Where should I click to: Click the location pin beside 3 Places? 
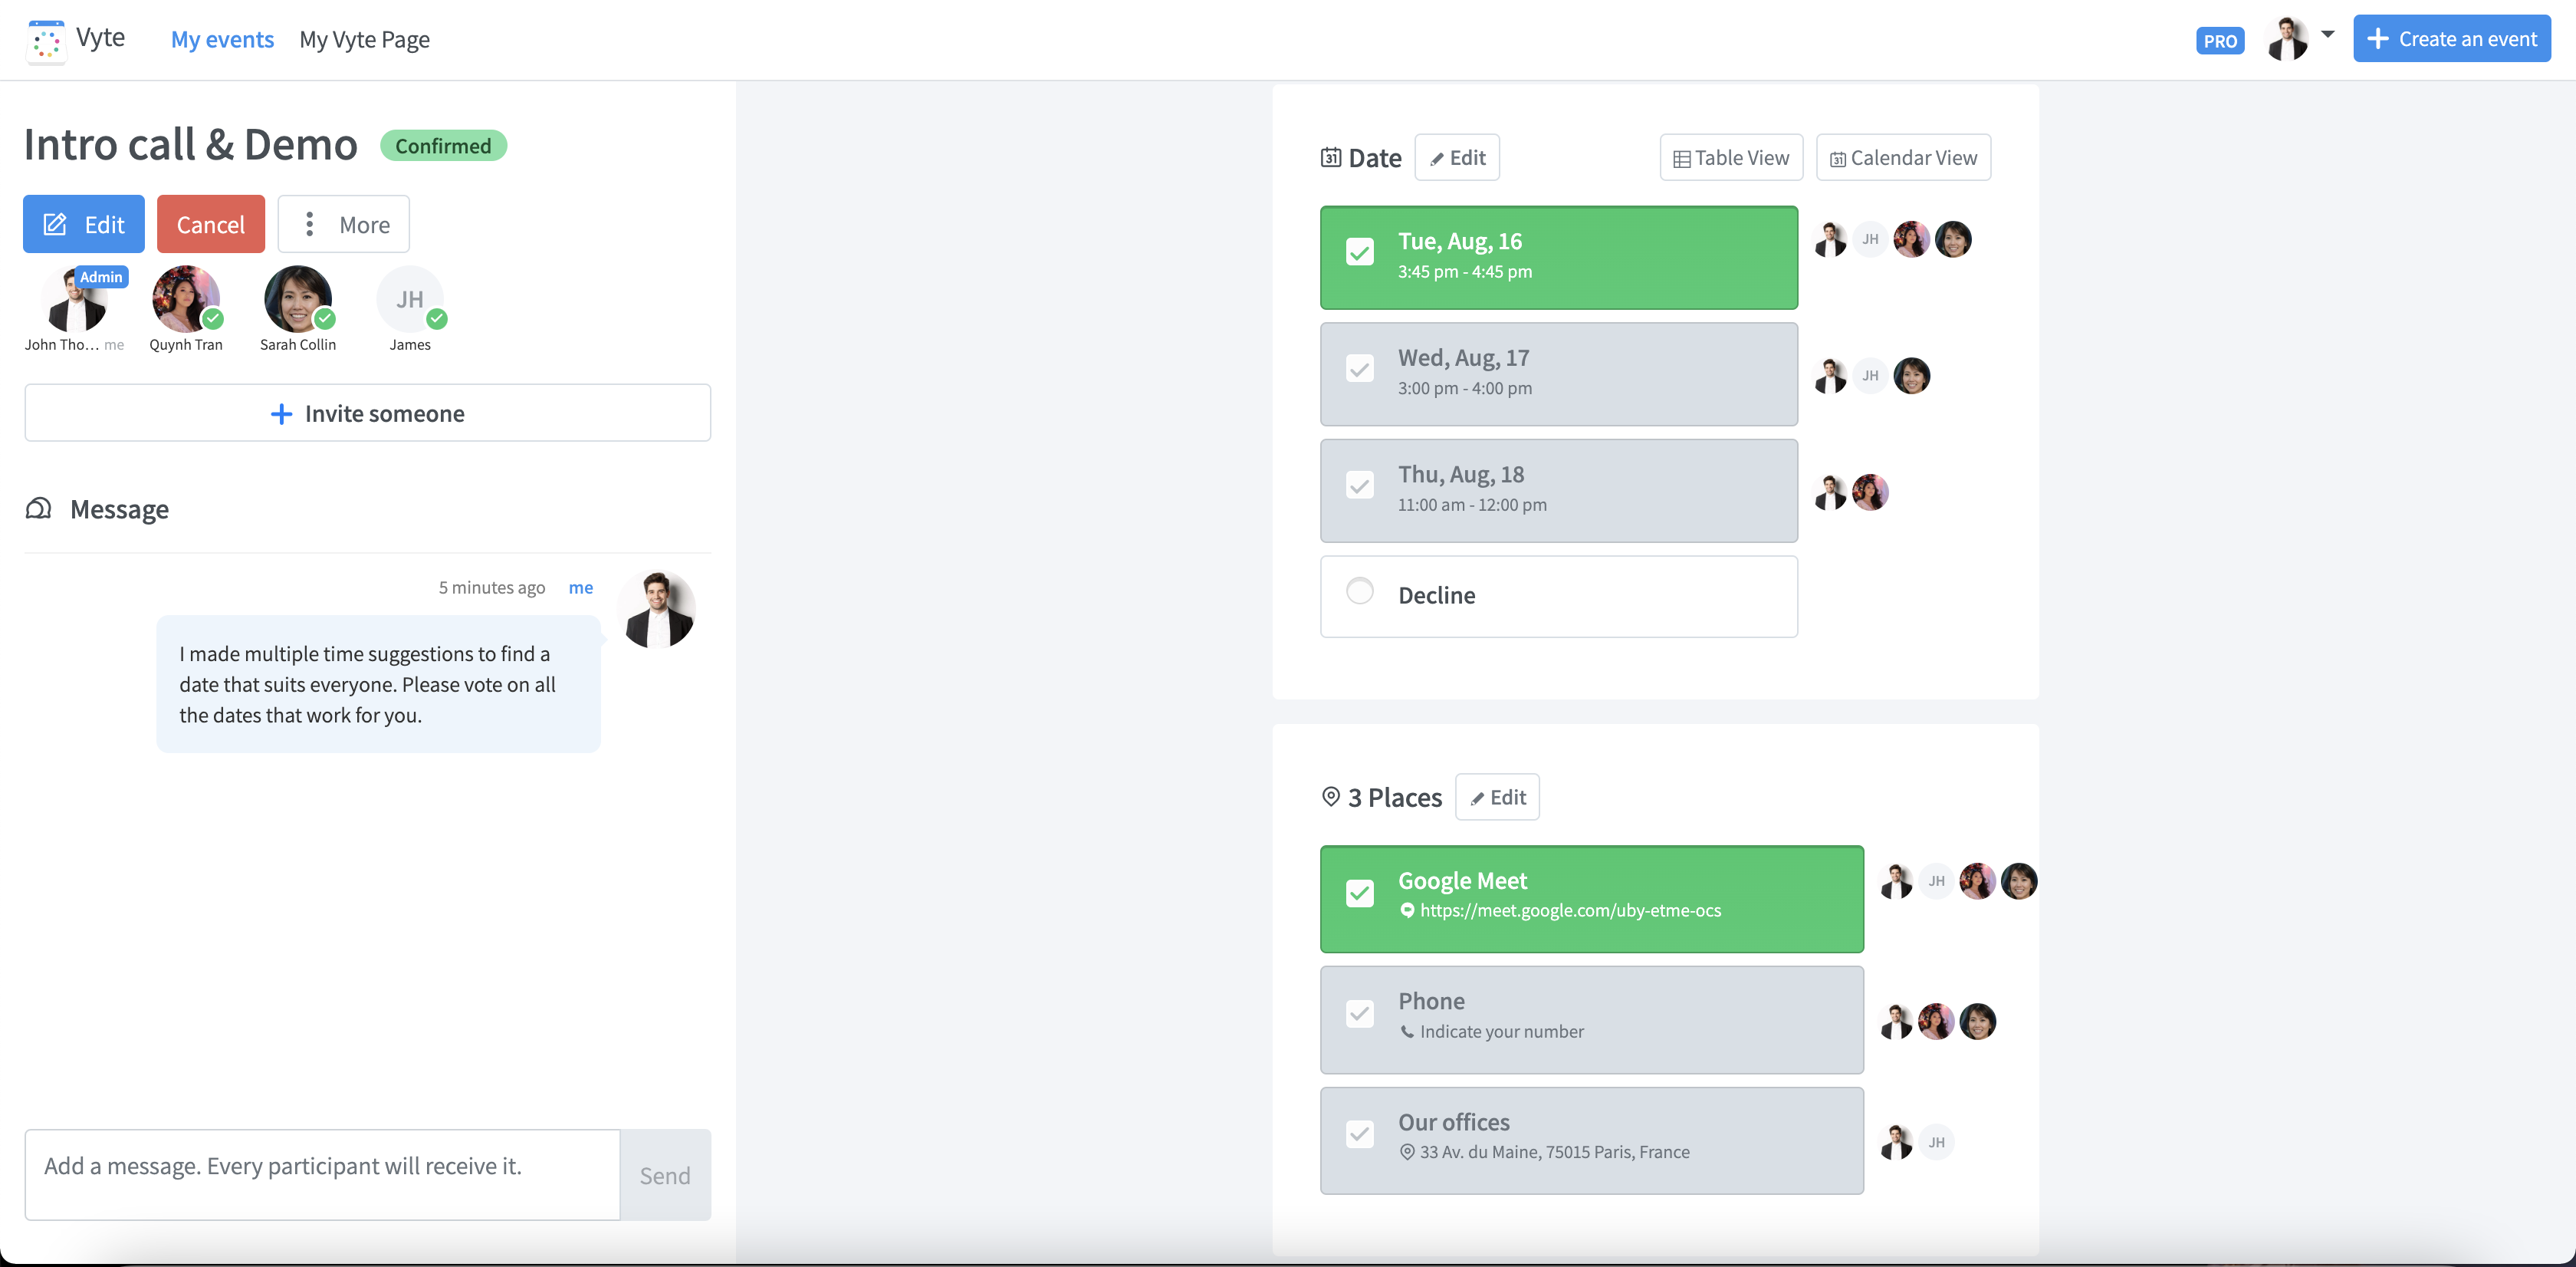tap(1330, 797)
